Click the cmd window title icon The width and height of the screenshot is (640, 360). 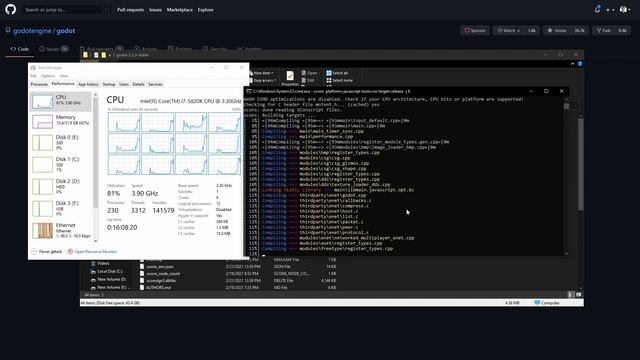point(249,91)
